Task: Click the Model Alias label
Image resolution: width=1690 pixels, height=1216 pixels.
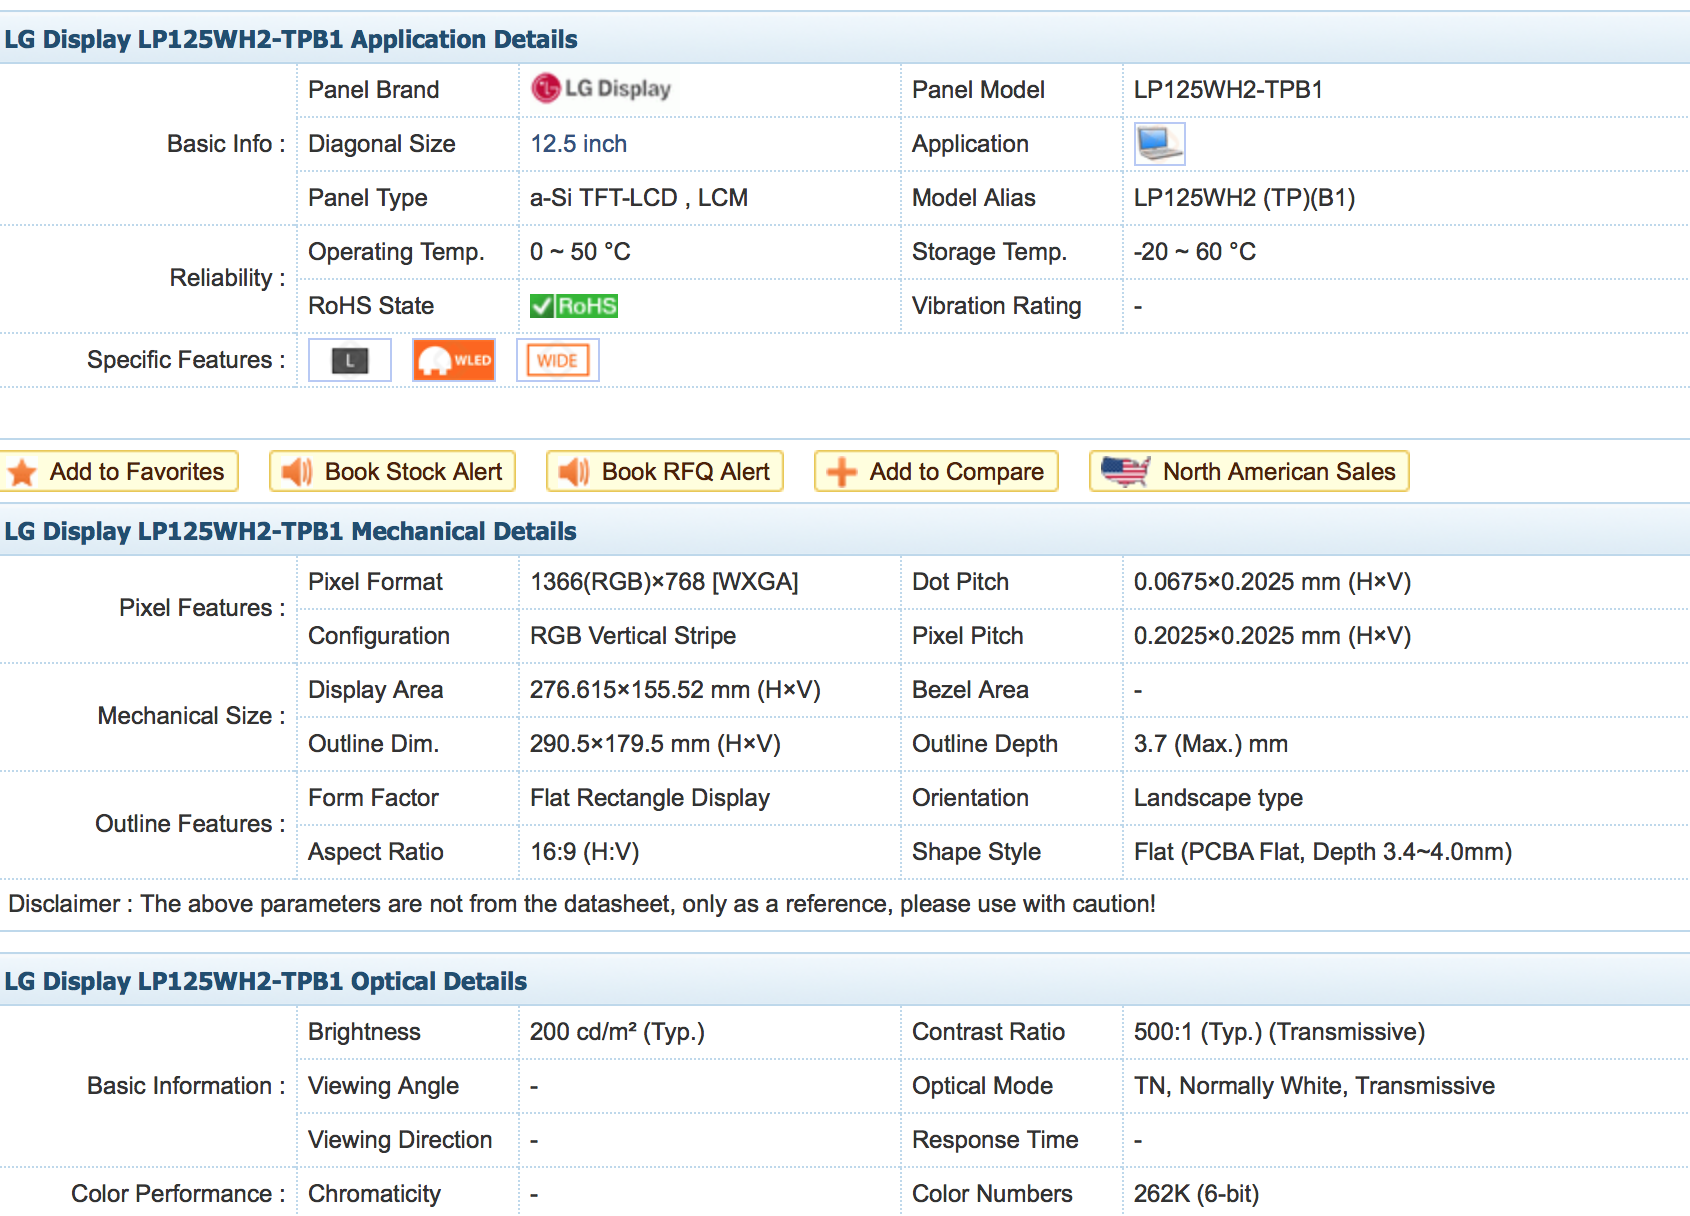Action: (973, 198)
